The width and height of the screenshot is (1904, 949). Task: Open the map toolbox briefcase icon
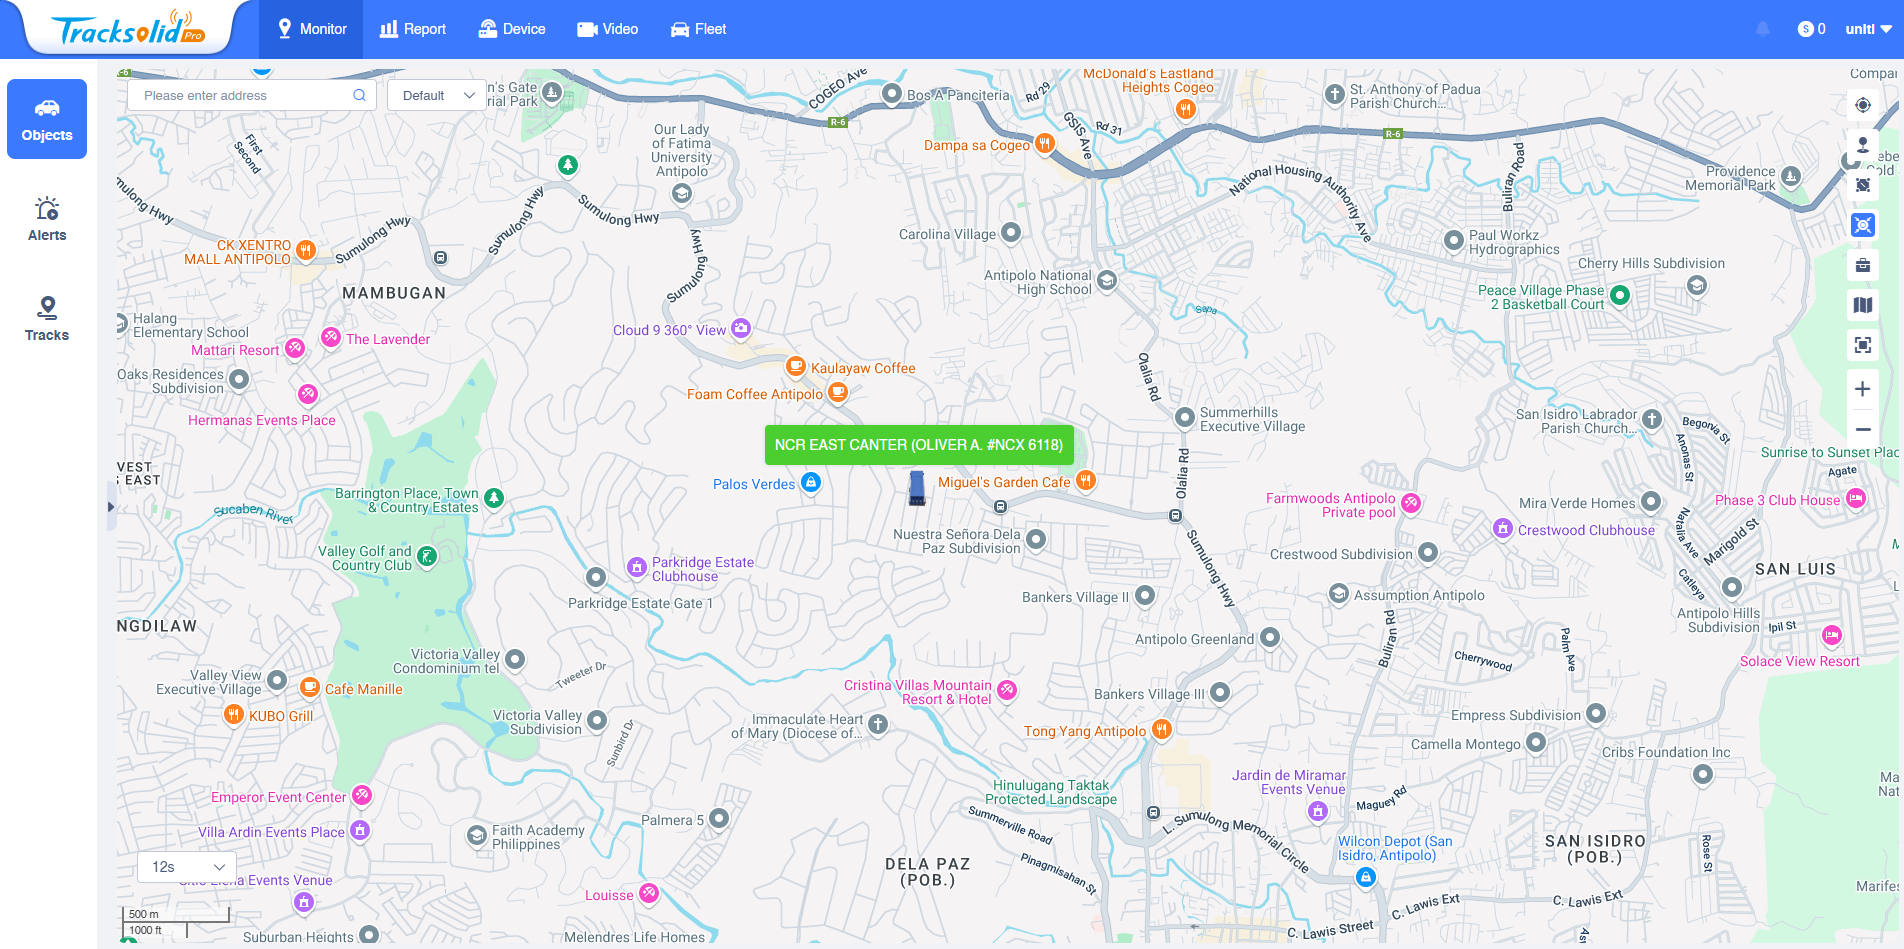pyautogui.click(x=1862, y=265)
